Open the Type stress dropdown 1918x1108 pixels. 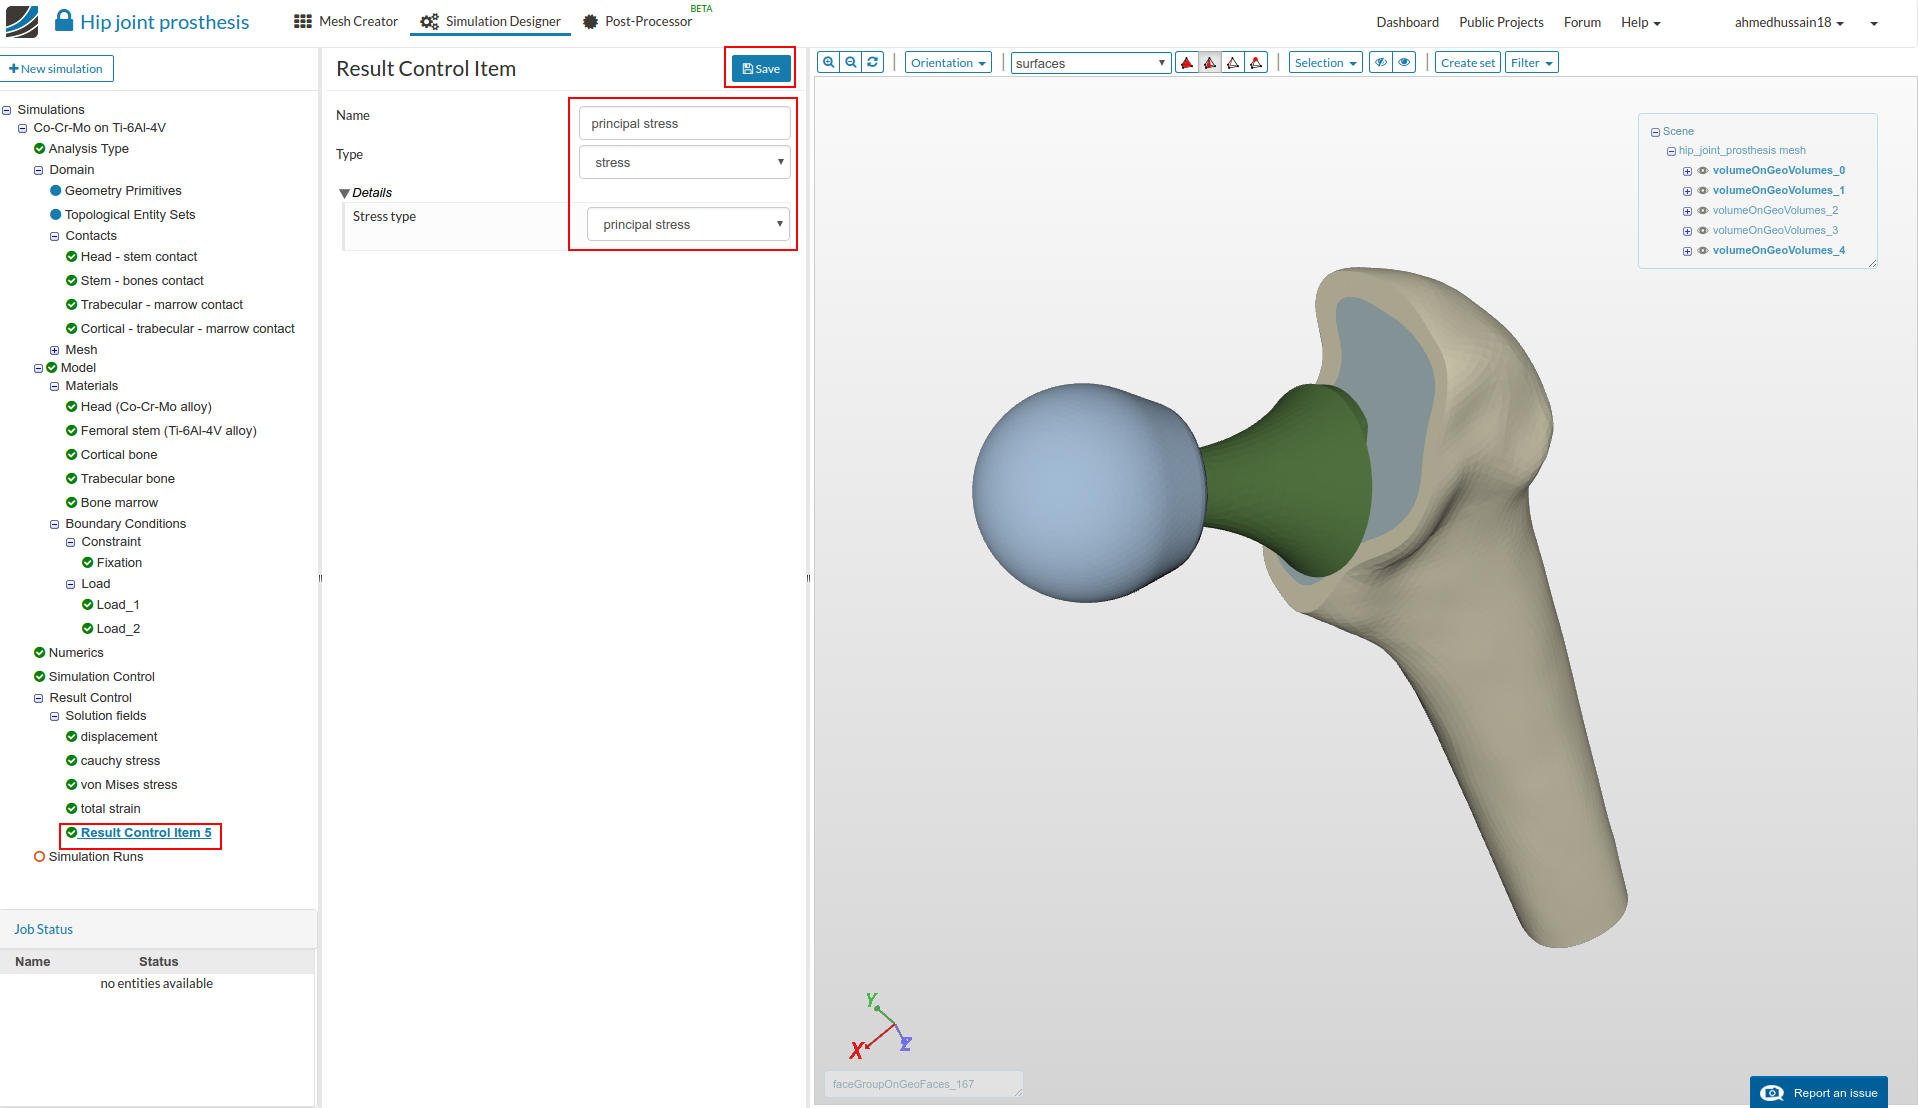[685, 162]
